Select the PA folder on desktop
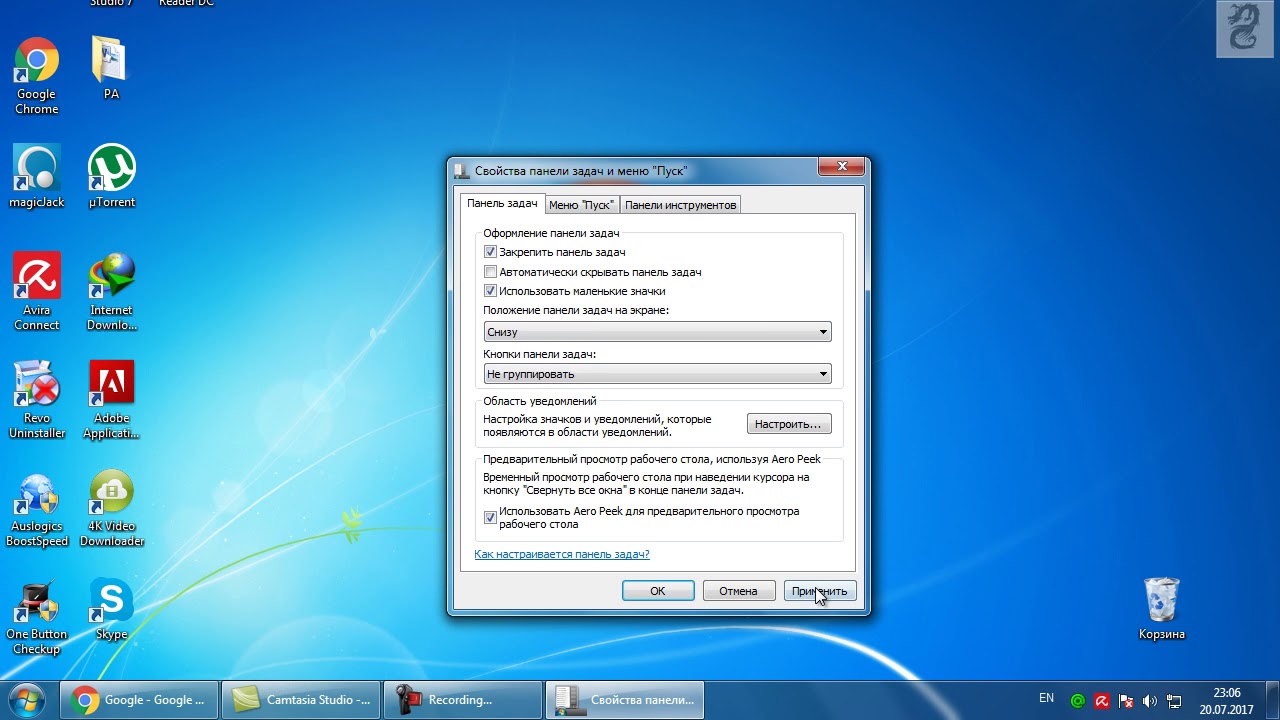This screenshot has height=720, width=1280. (111, 70)
